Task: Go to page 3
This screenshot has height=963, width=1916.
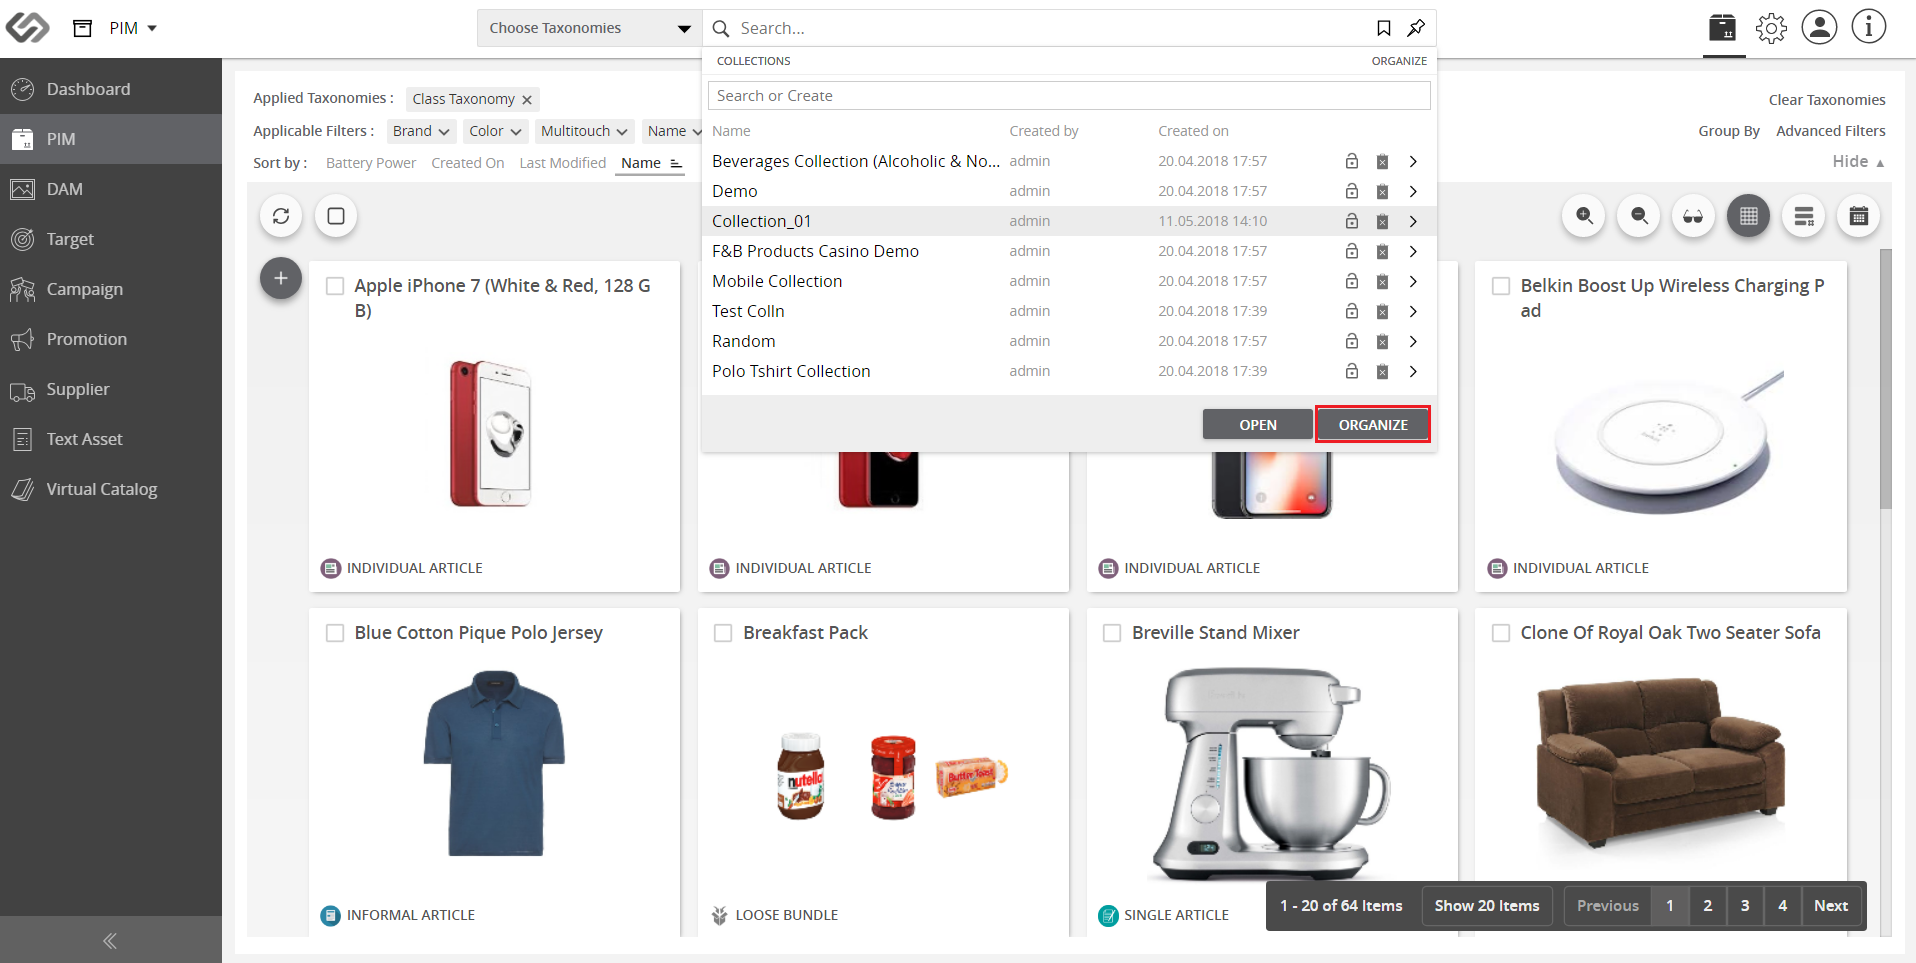Action: point(1745,906)
